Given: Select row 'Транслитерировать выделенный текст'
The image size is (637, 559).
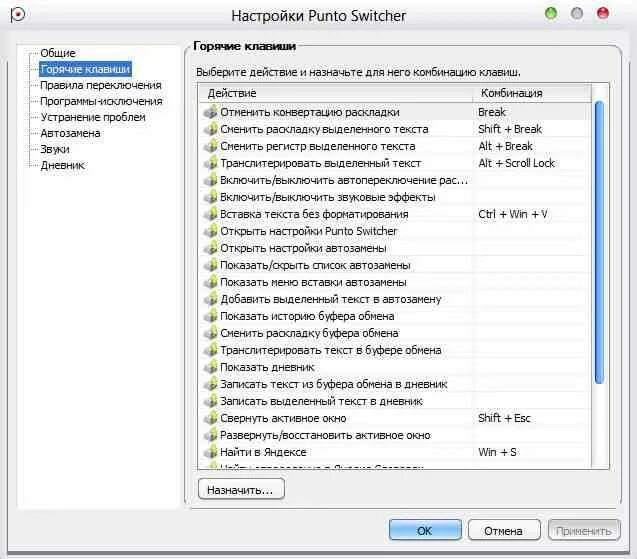Looking at the screenshot, I should pos(393,163).
